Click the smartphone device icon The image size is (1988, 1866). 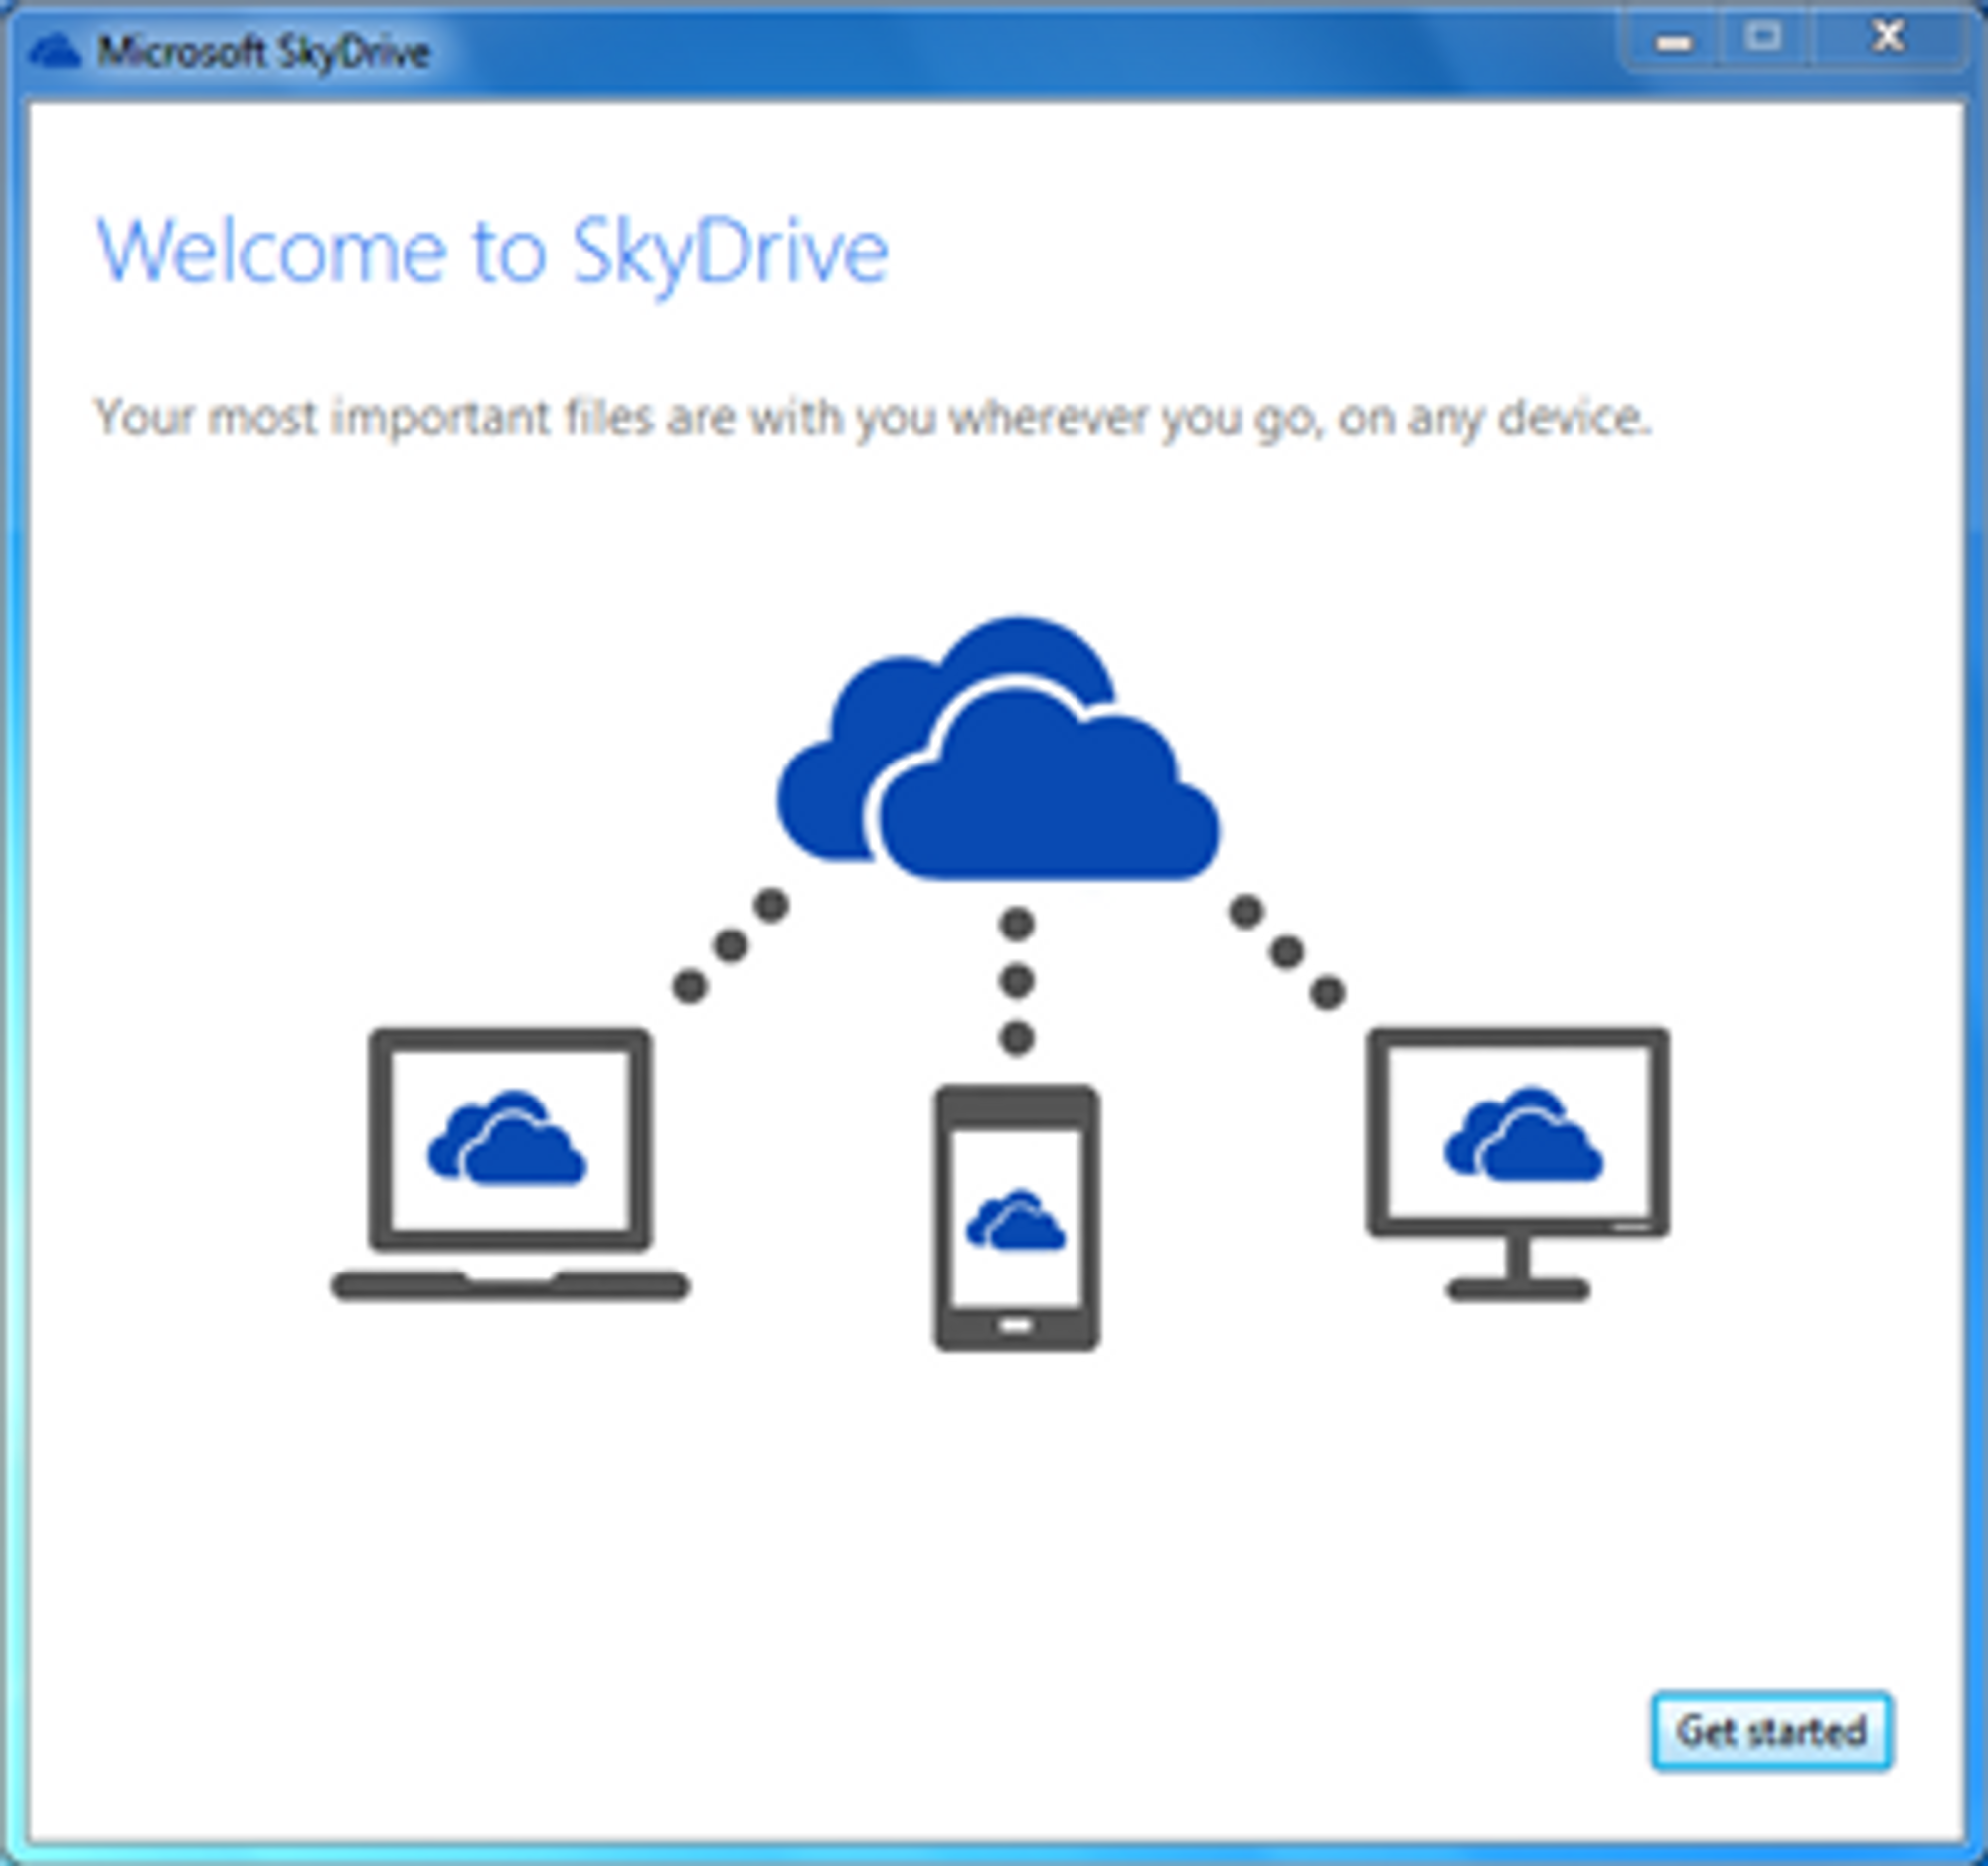[1017, 1218]
